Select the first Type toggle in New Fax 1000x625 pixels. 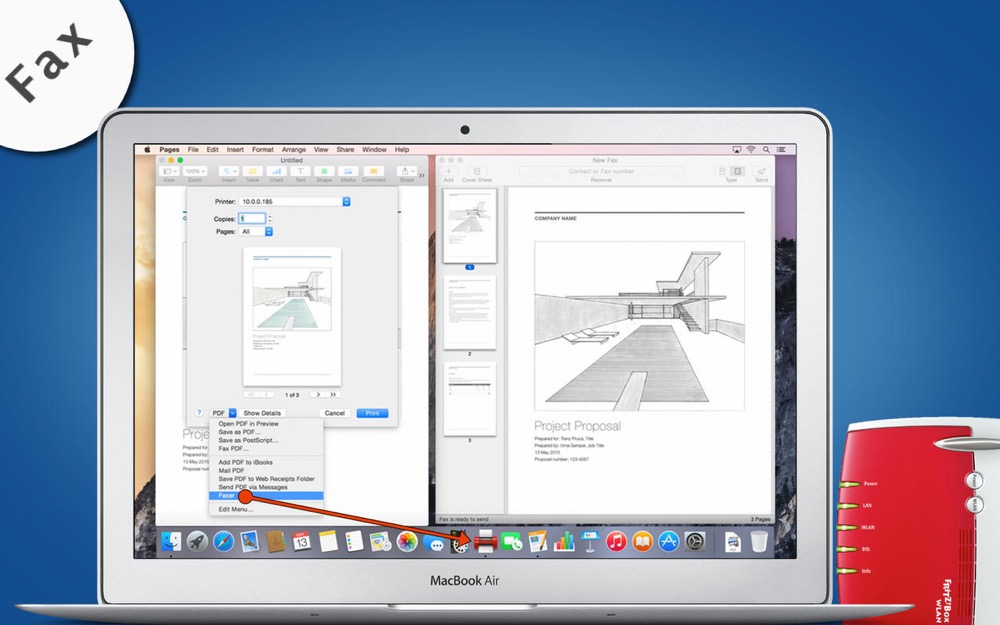(x=723, y=172)
